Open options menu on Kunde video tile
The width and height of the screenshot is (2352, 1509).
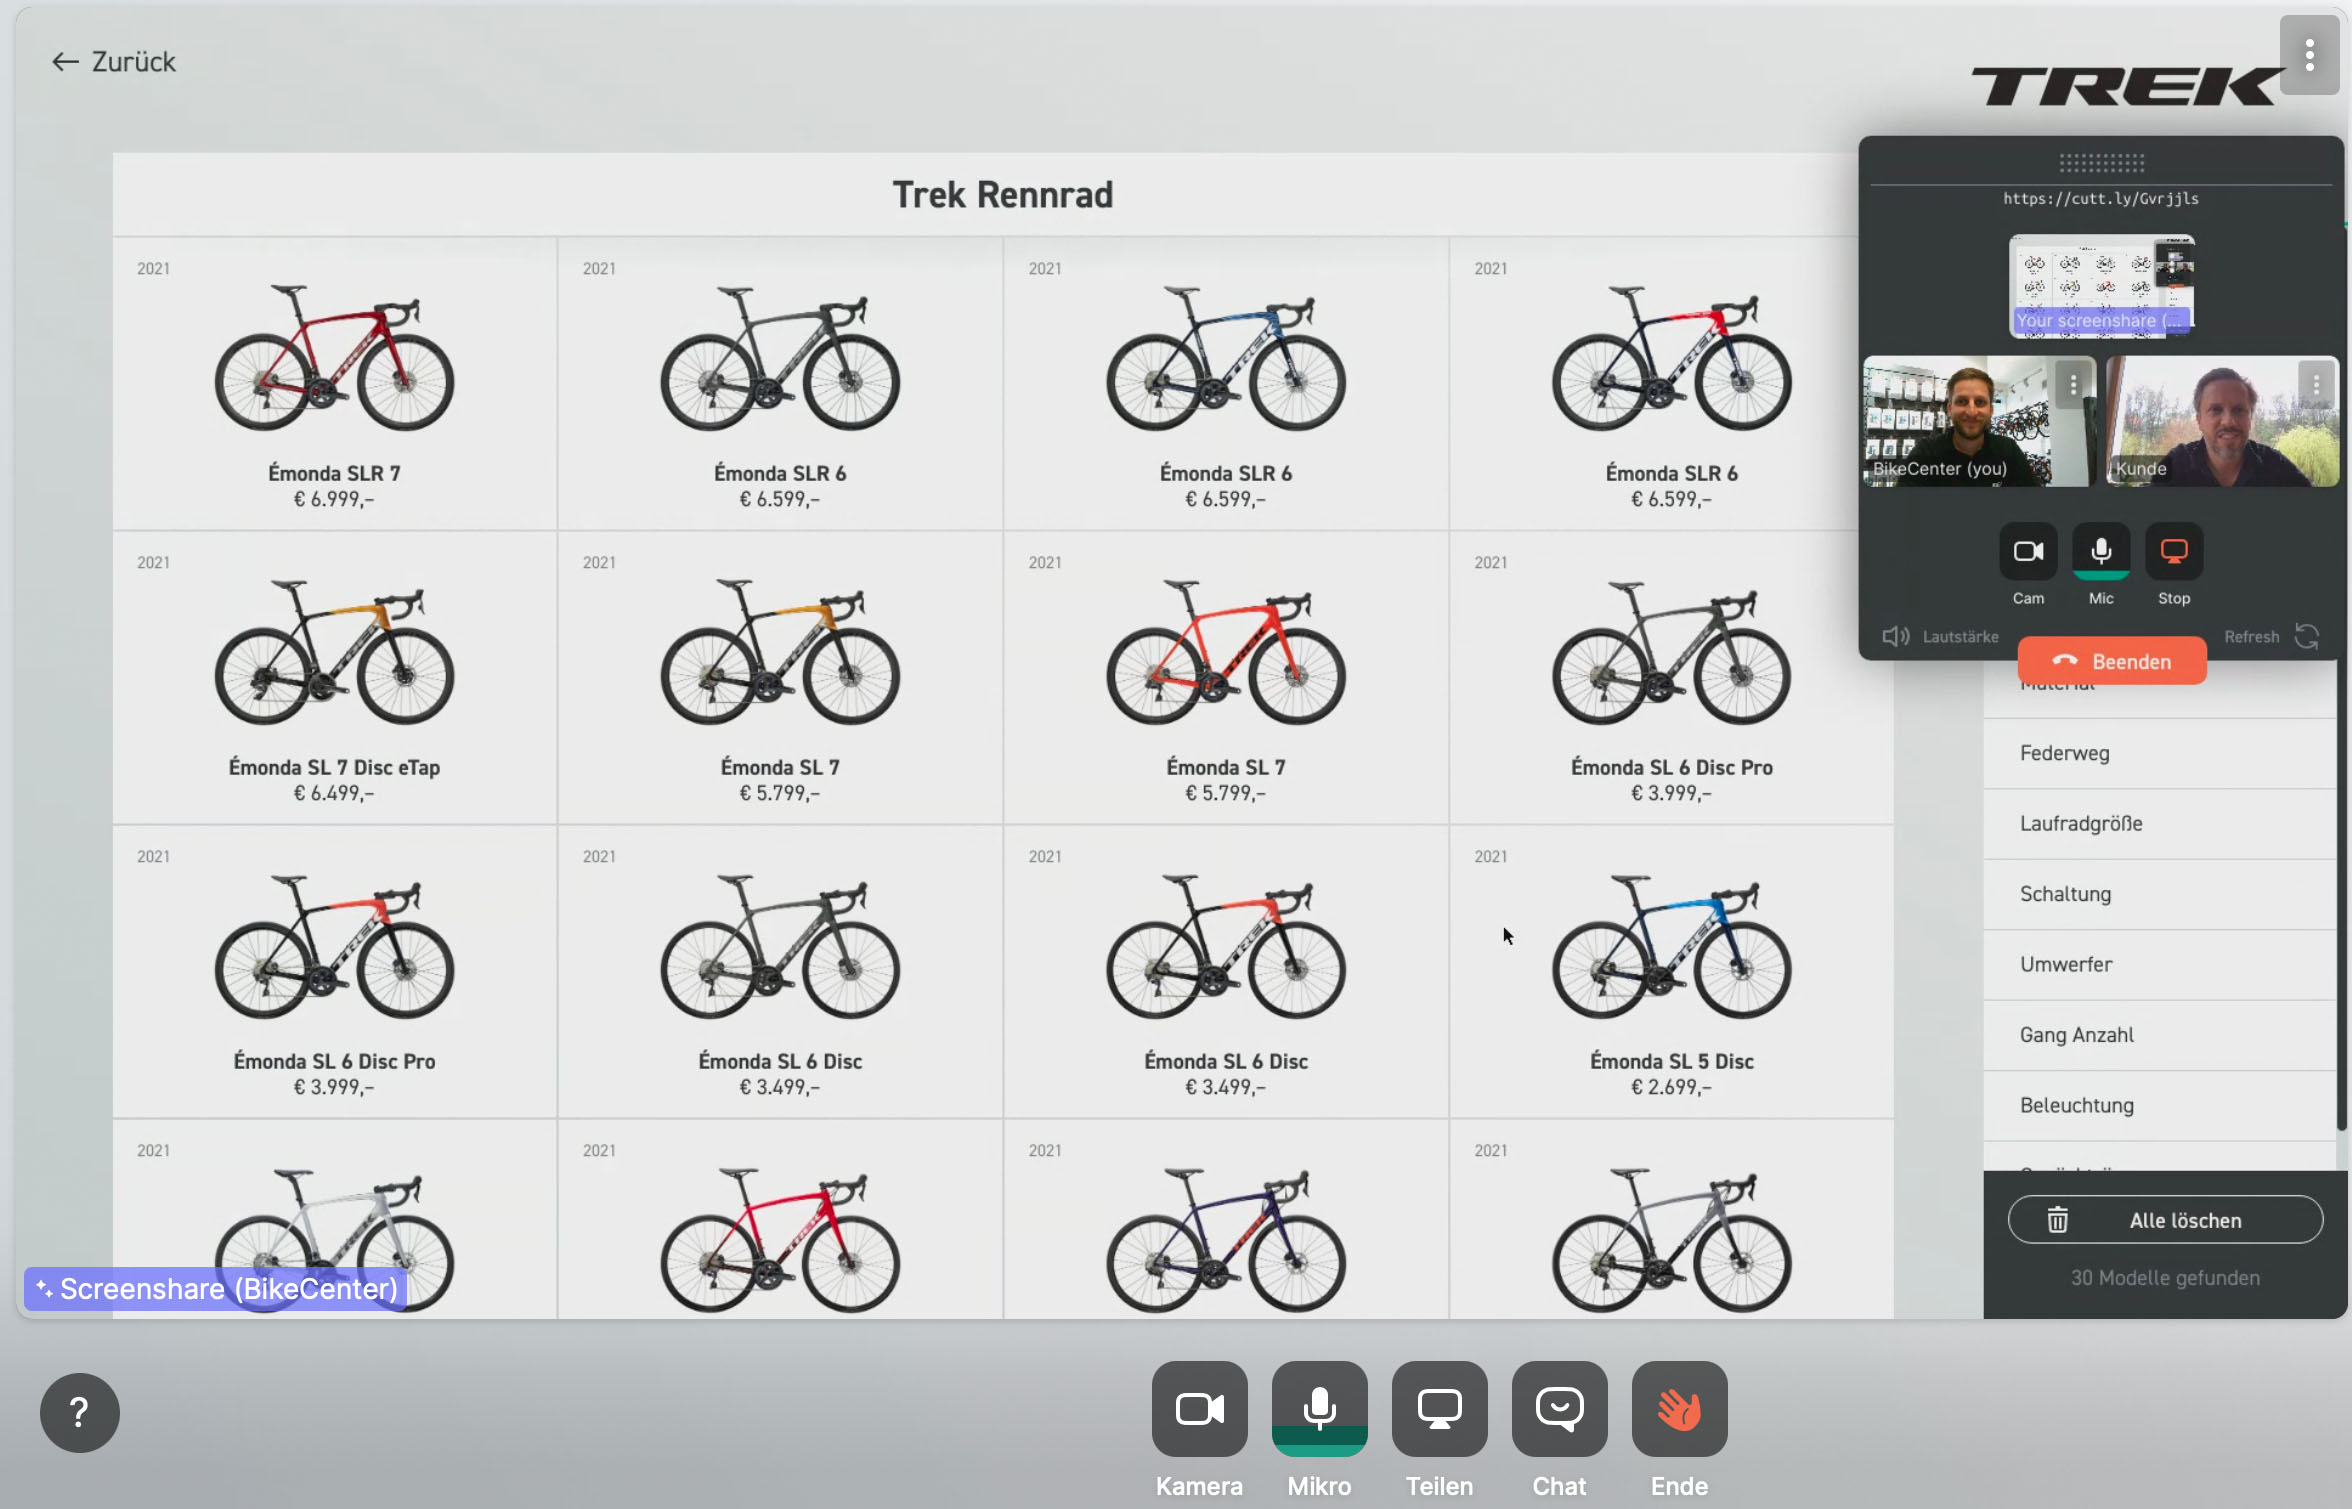pyautogui.click(x=2316, y=384)
